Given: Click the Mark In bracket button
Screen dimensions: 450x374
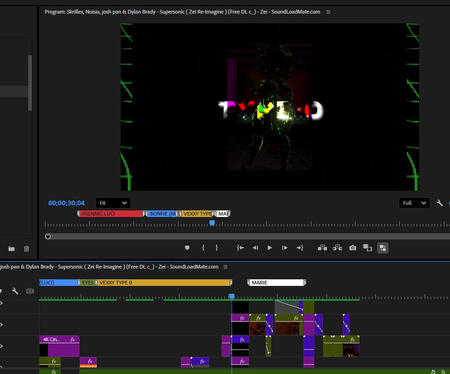Looking at the screenshot, I should tap(203, 248).
